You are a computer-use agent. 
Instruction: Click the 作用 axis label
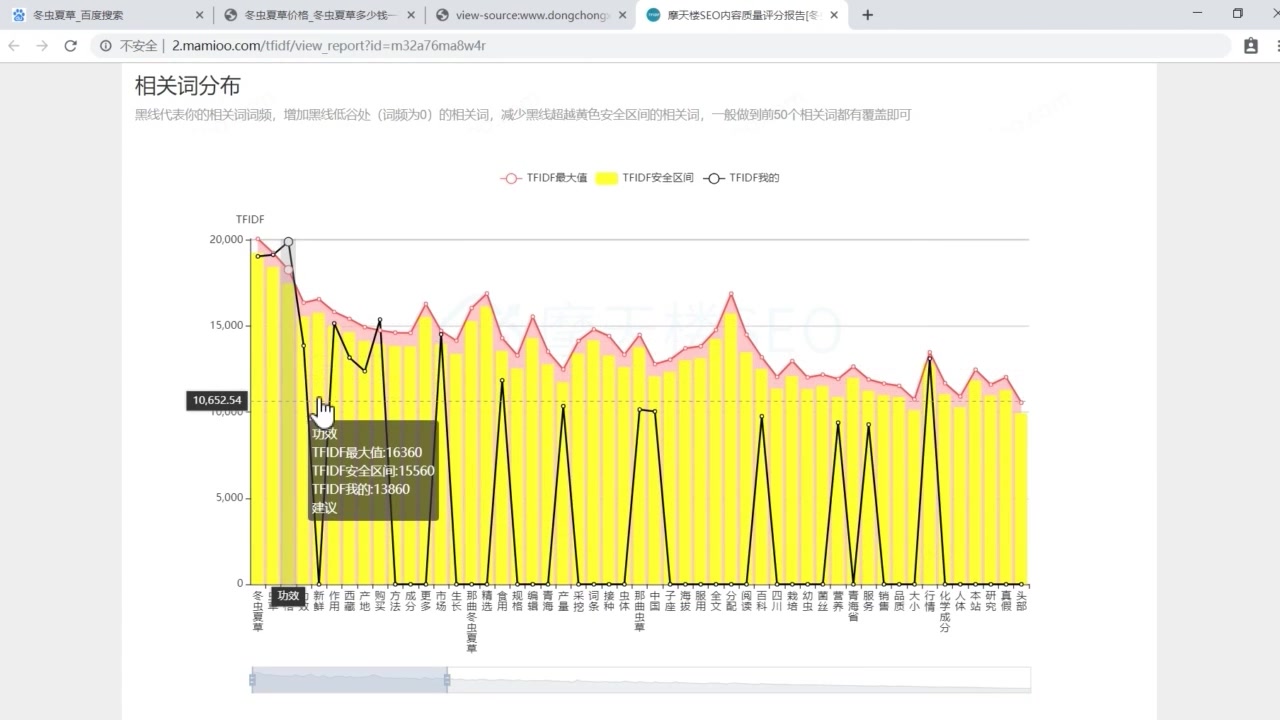tap(334, 600)
